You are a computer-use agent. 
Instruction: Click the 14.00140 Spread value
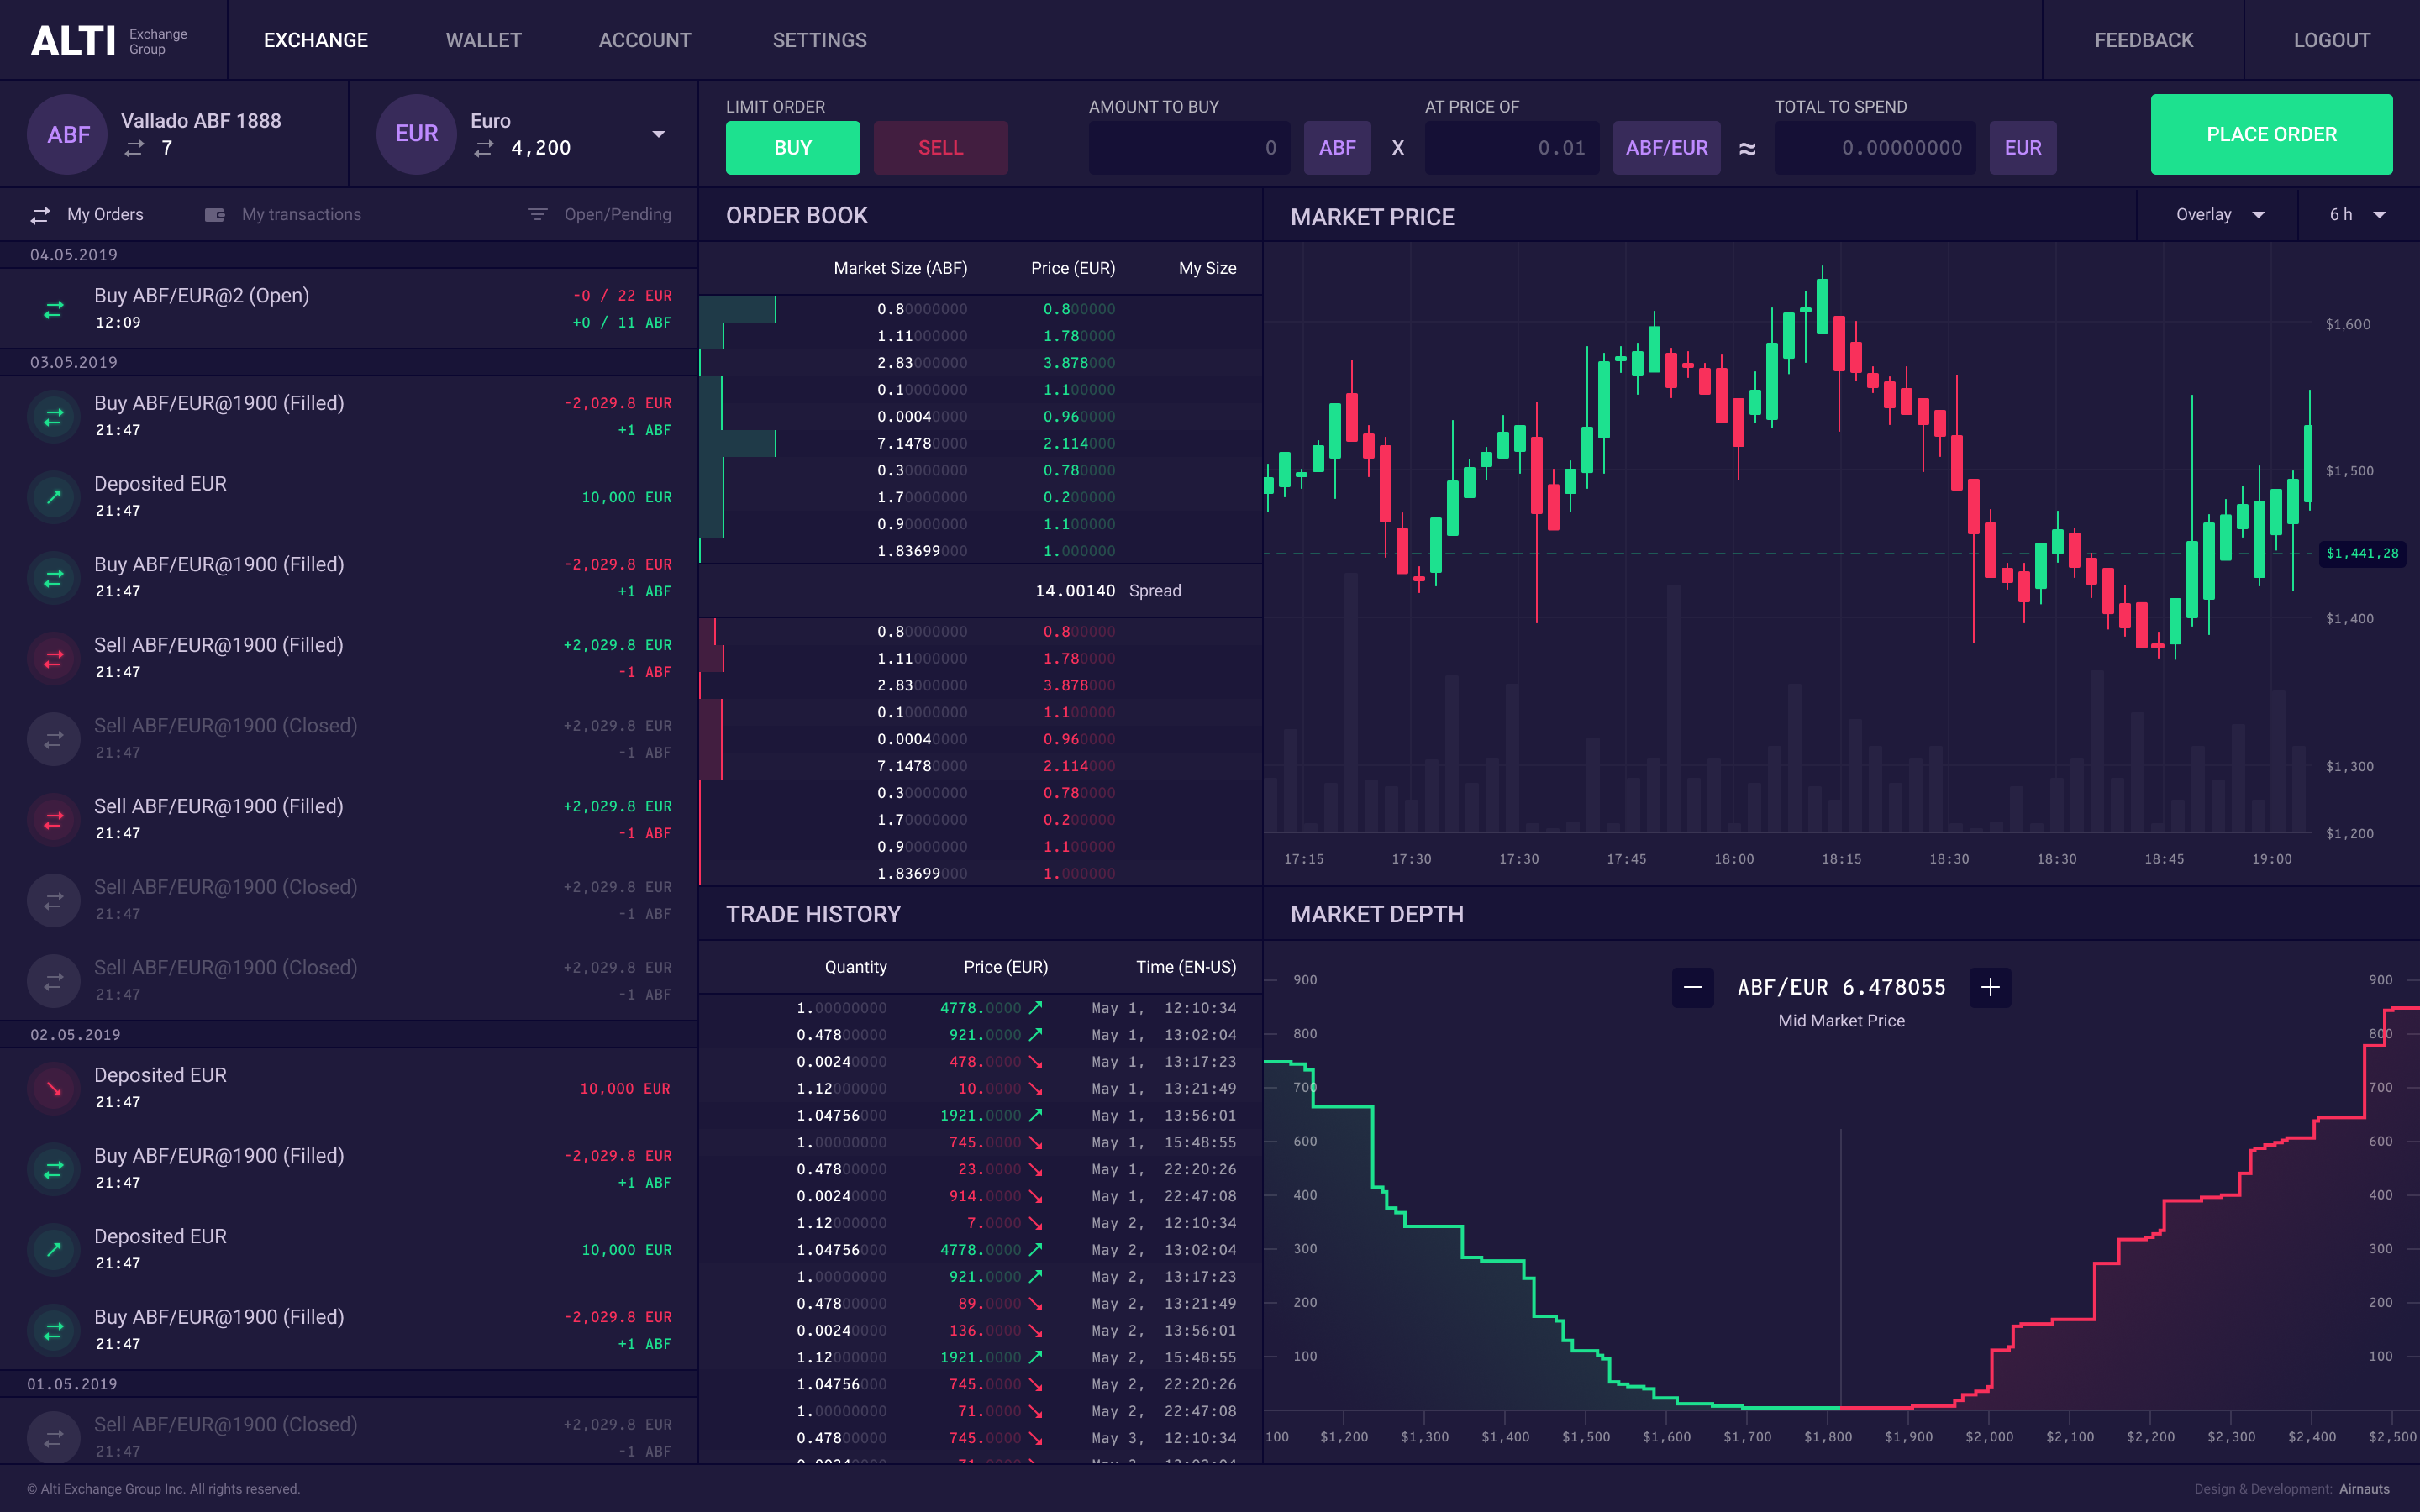point(1075,591)
